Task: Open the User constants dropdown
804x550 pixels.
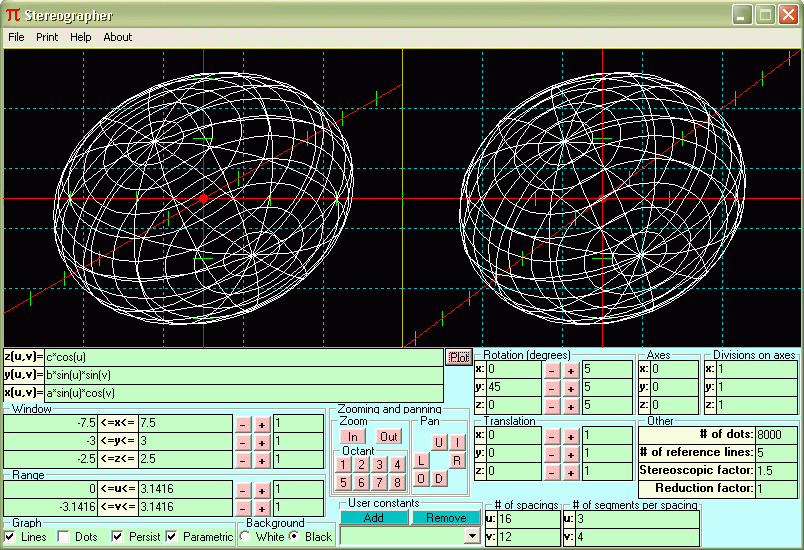Action: [x=472, y=537]
